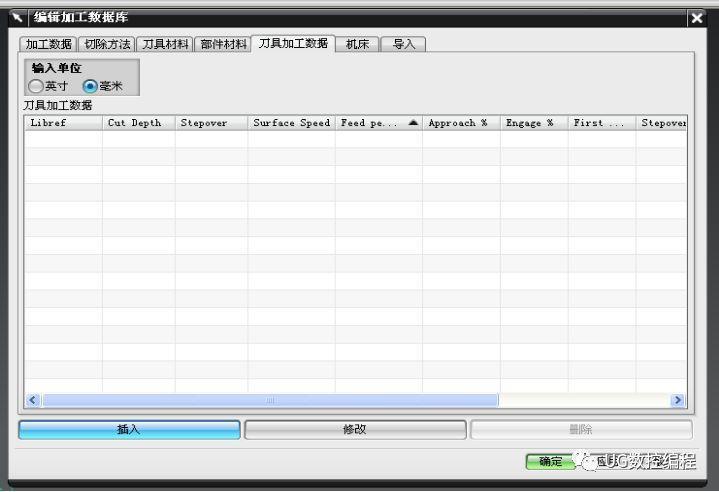Sort by the Surface Speed column
This screenshot has width=719, height=492.
[291, 123]
